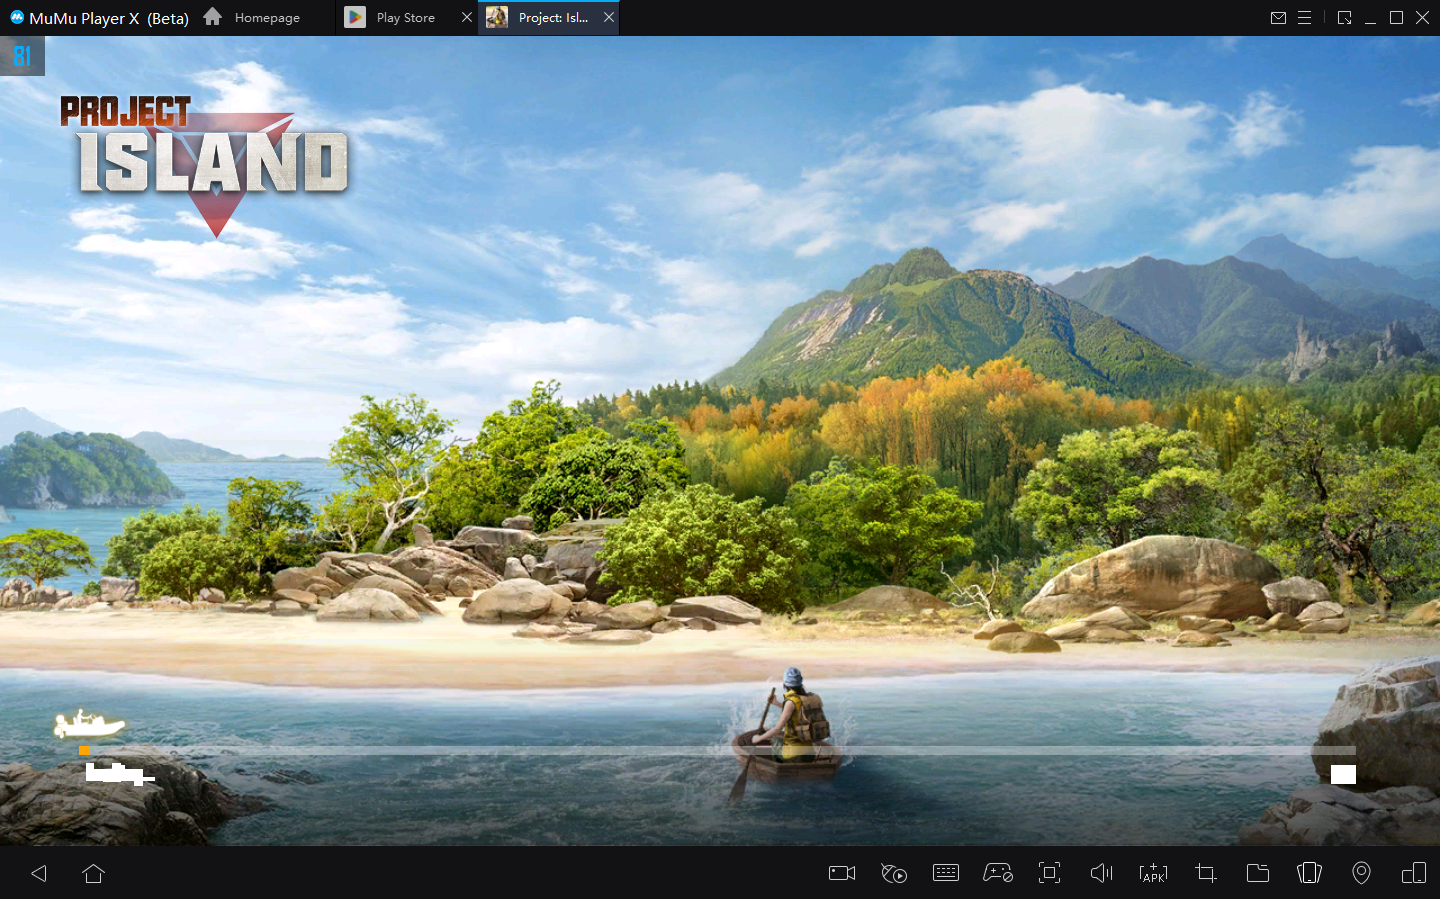Switch to the Homepage tab

point(253,18)
